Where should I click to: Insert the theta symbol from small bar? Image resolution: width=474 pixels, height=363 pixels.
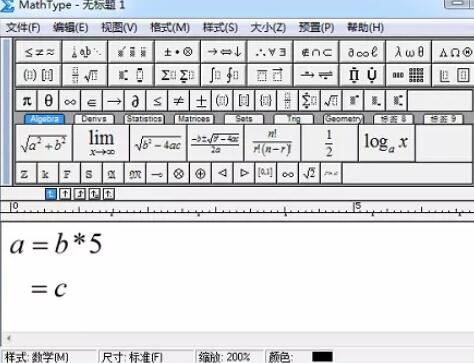48,100
